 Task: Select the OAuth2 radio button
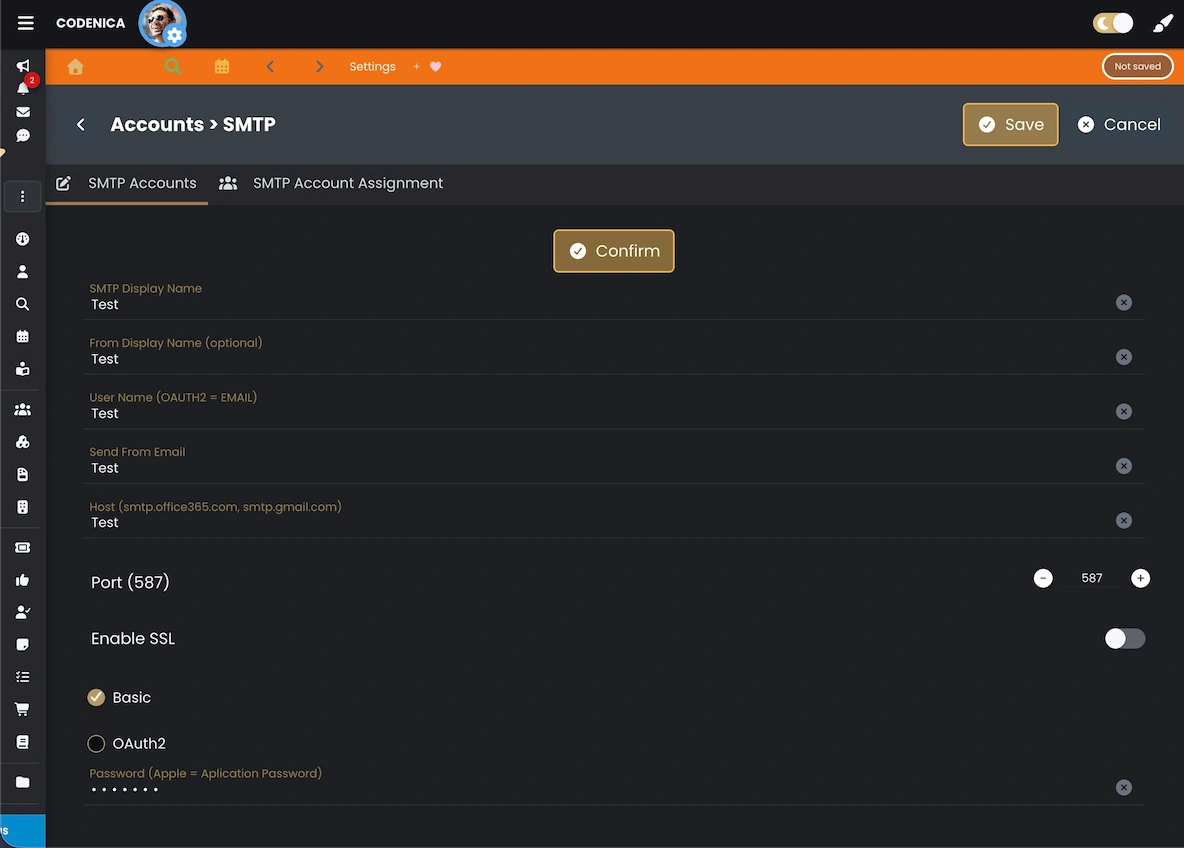coord(96,743)
